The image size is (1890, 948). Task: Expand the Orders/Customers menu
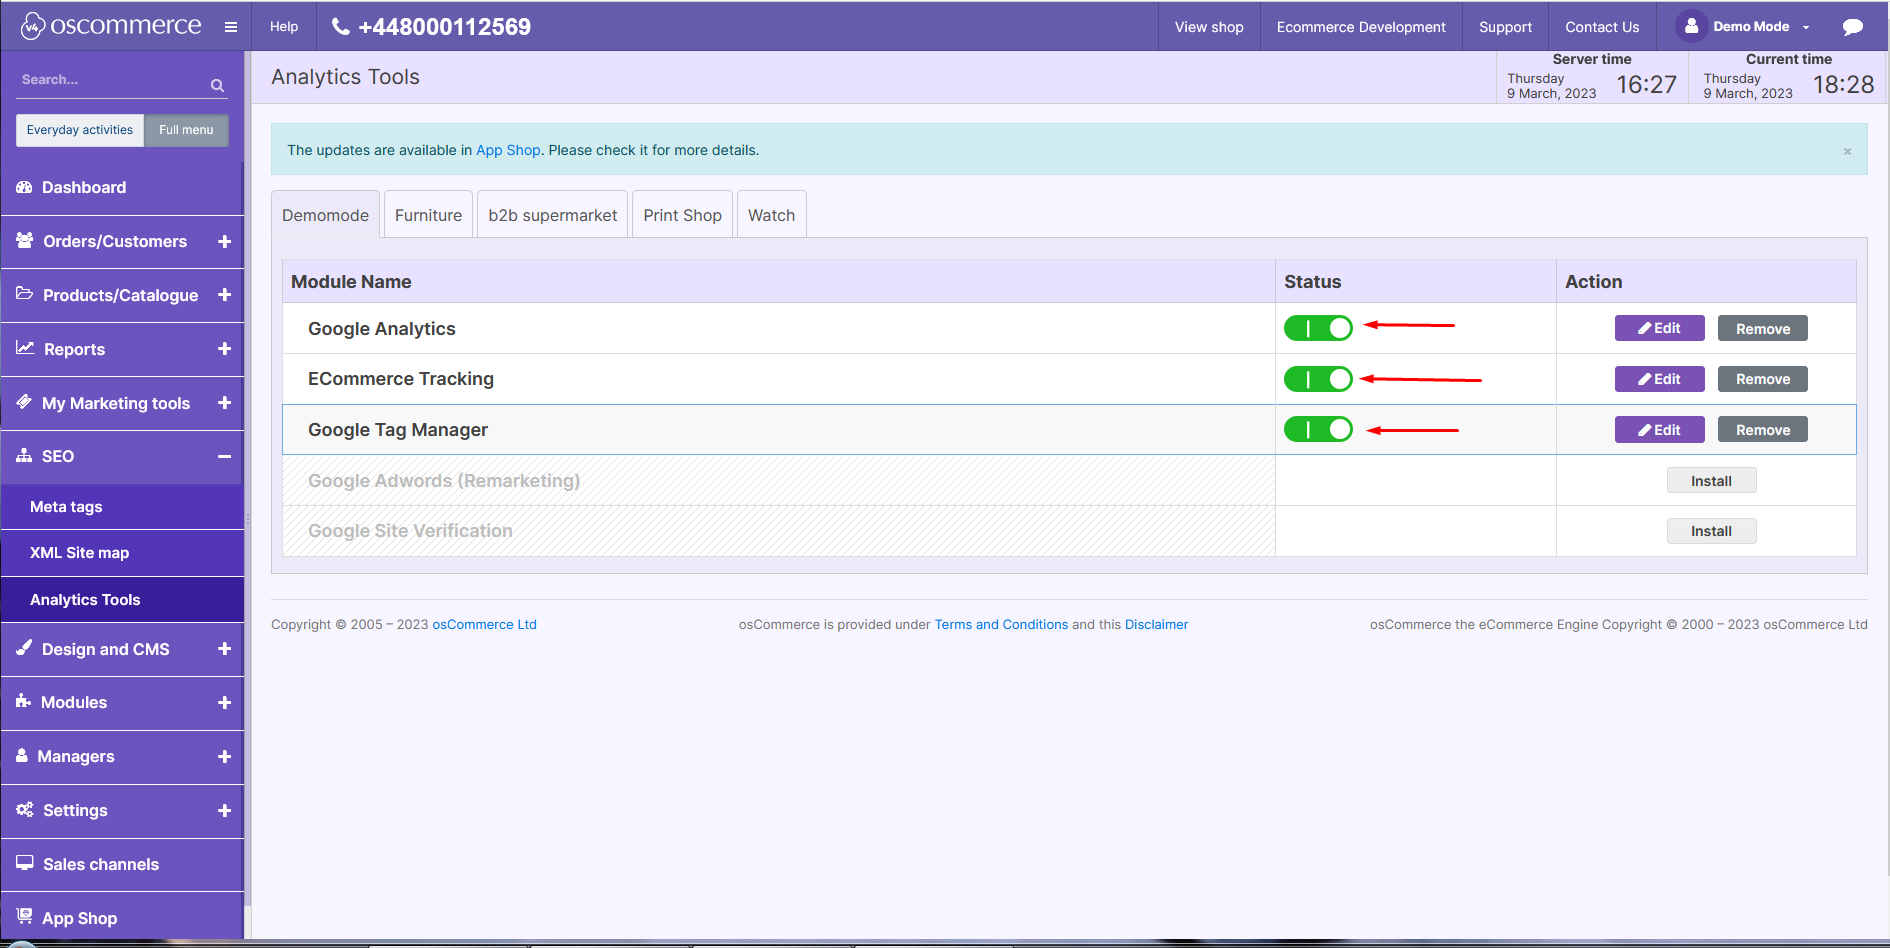pos(224,241)
